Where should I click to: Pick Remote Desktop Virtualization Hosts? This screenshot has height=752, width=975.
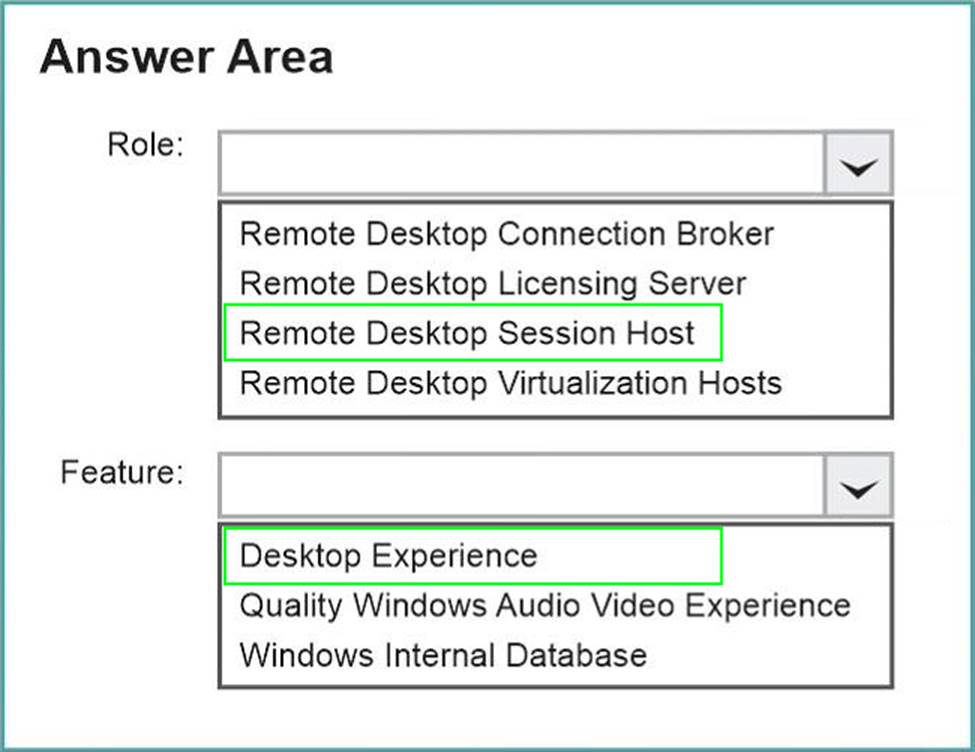click(x=511, y=381)
